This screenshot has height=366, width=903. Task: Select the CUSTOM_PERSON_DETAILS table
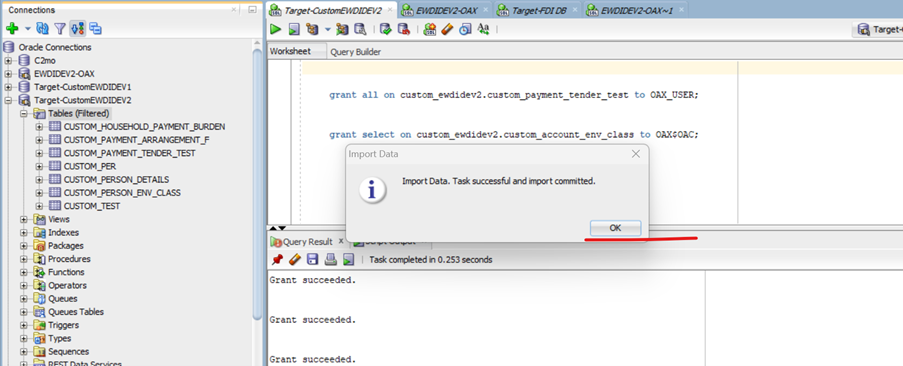[x=116, y=180]
